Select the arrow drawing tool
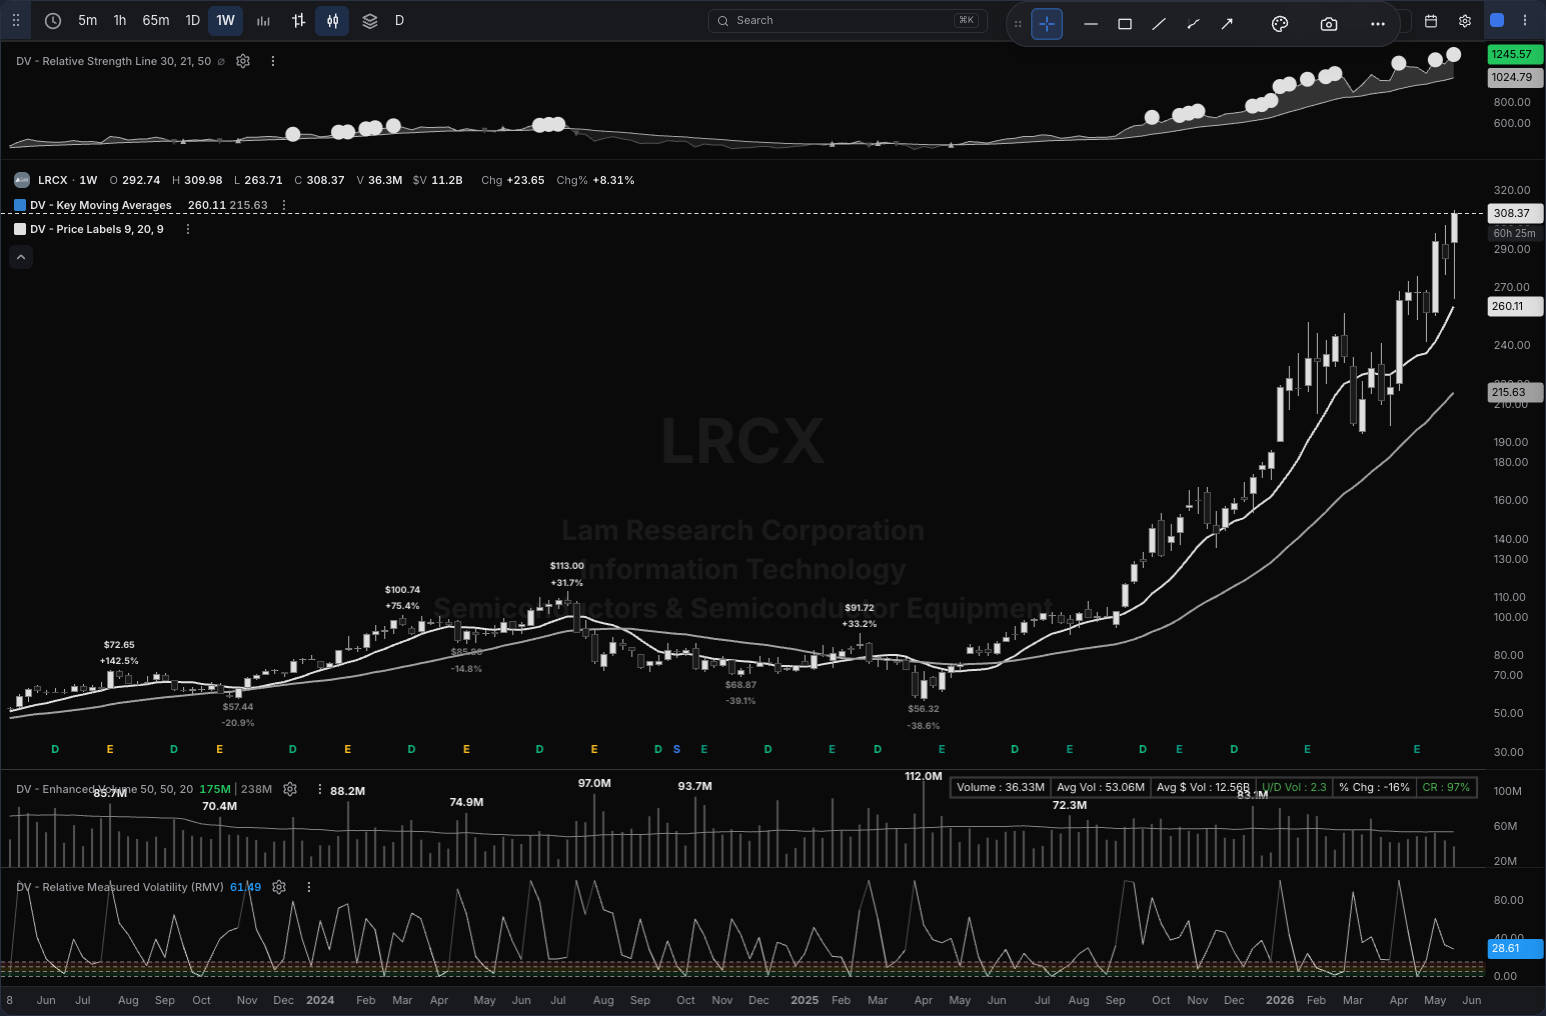The image size is (1546, 1016). (x=1227, y=24)
